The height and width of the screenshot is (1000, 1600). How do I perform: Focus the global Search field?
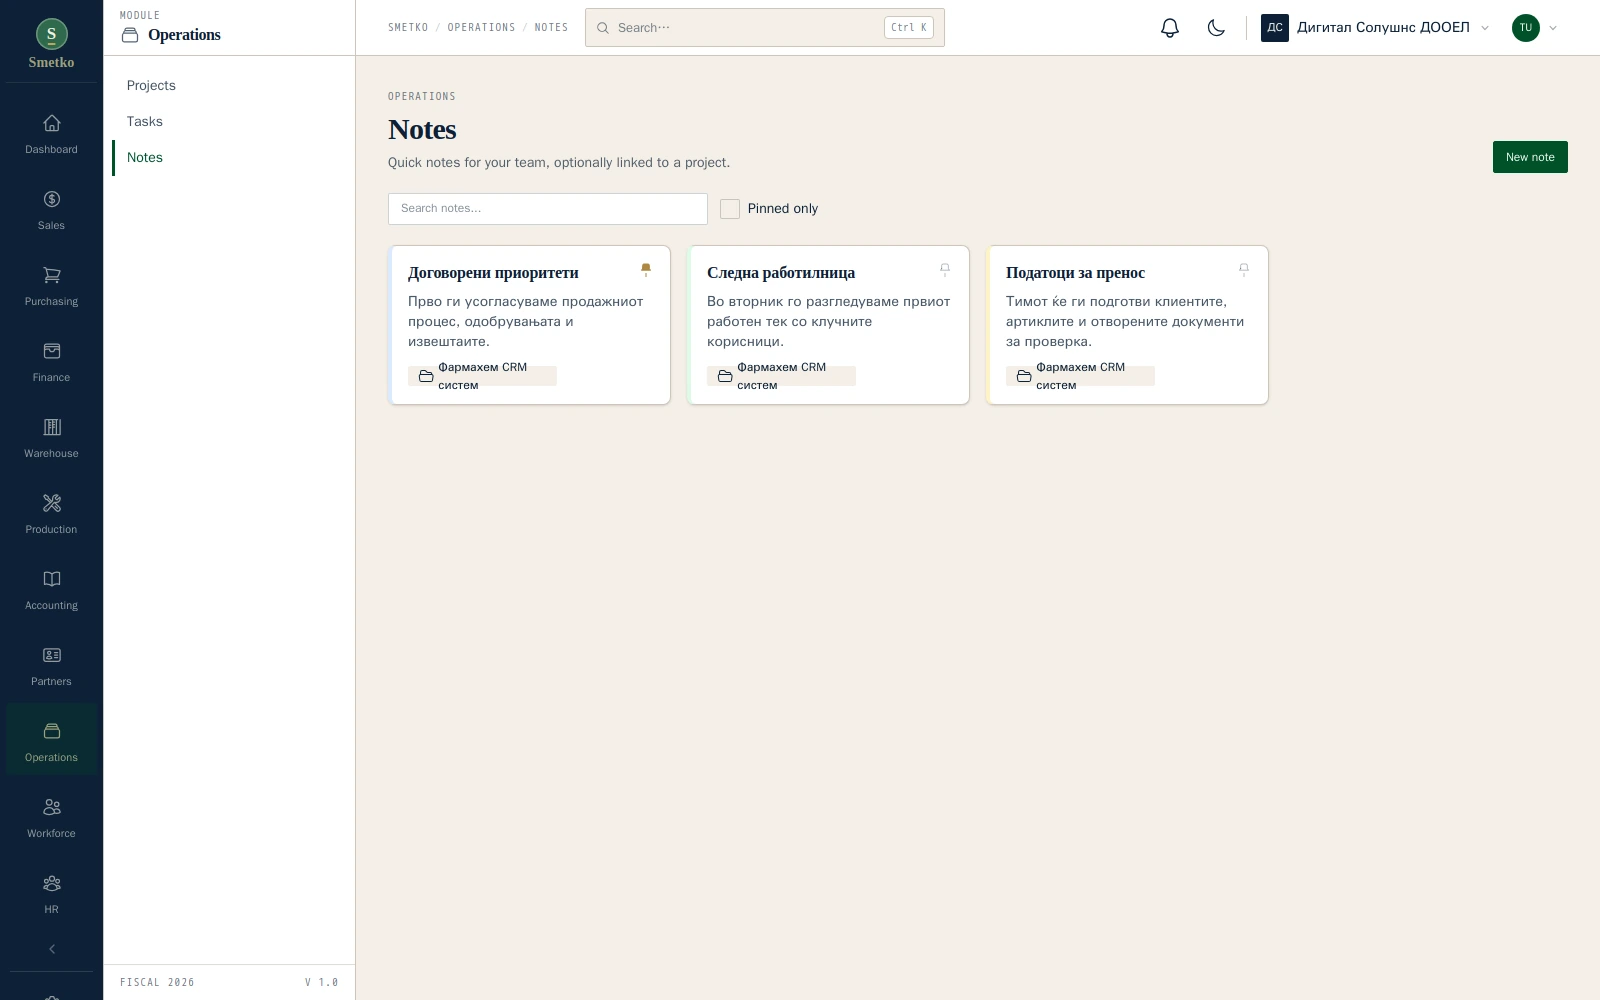click(765, 28)
